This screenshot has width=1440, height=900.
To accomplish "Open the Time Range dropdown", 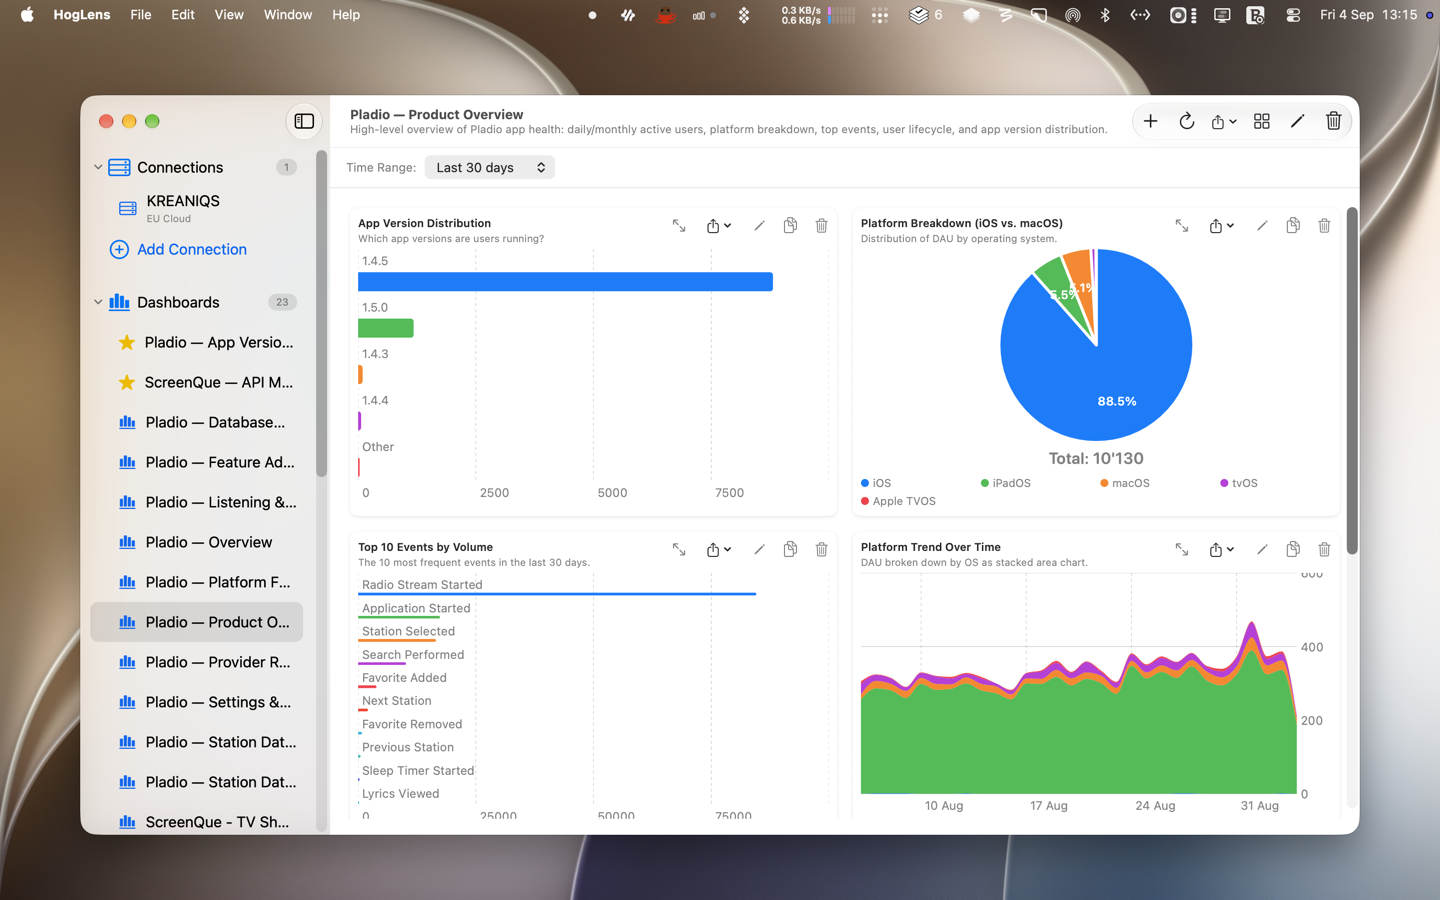I will pyautogui.click(x=489, y=167).
